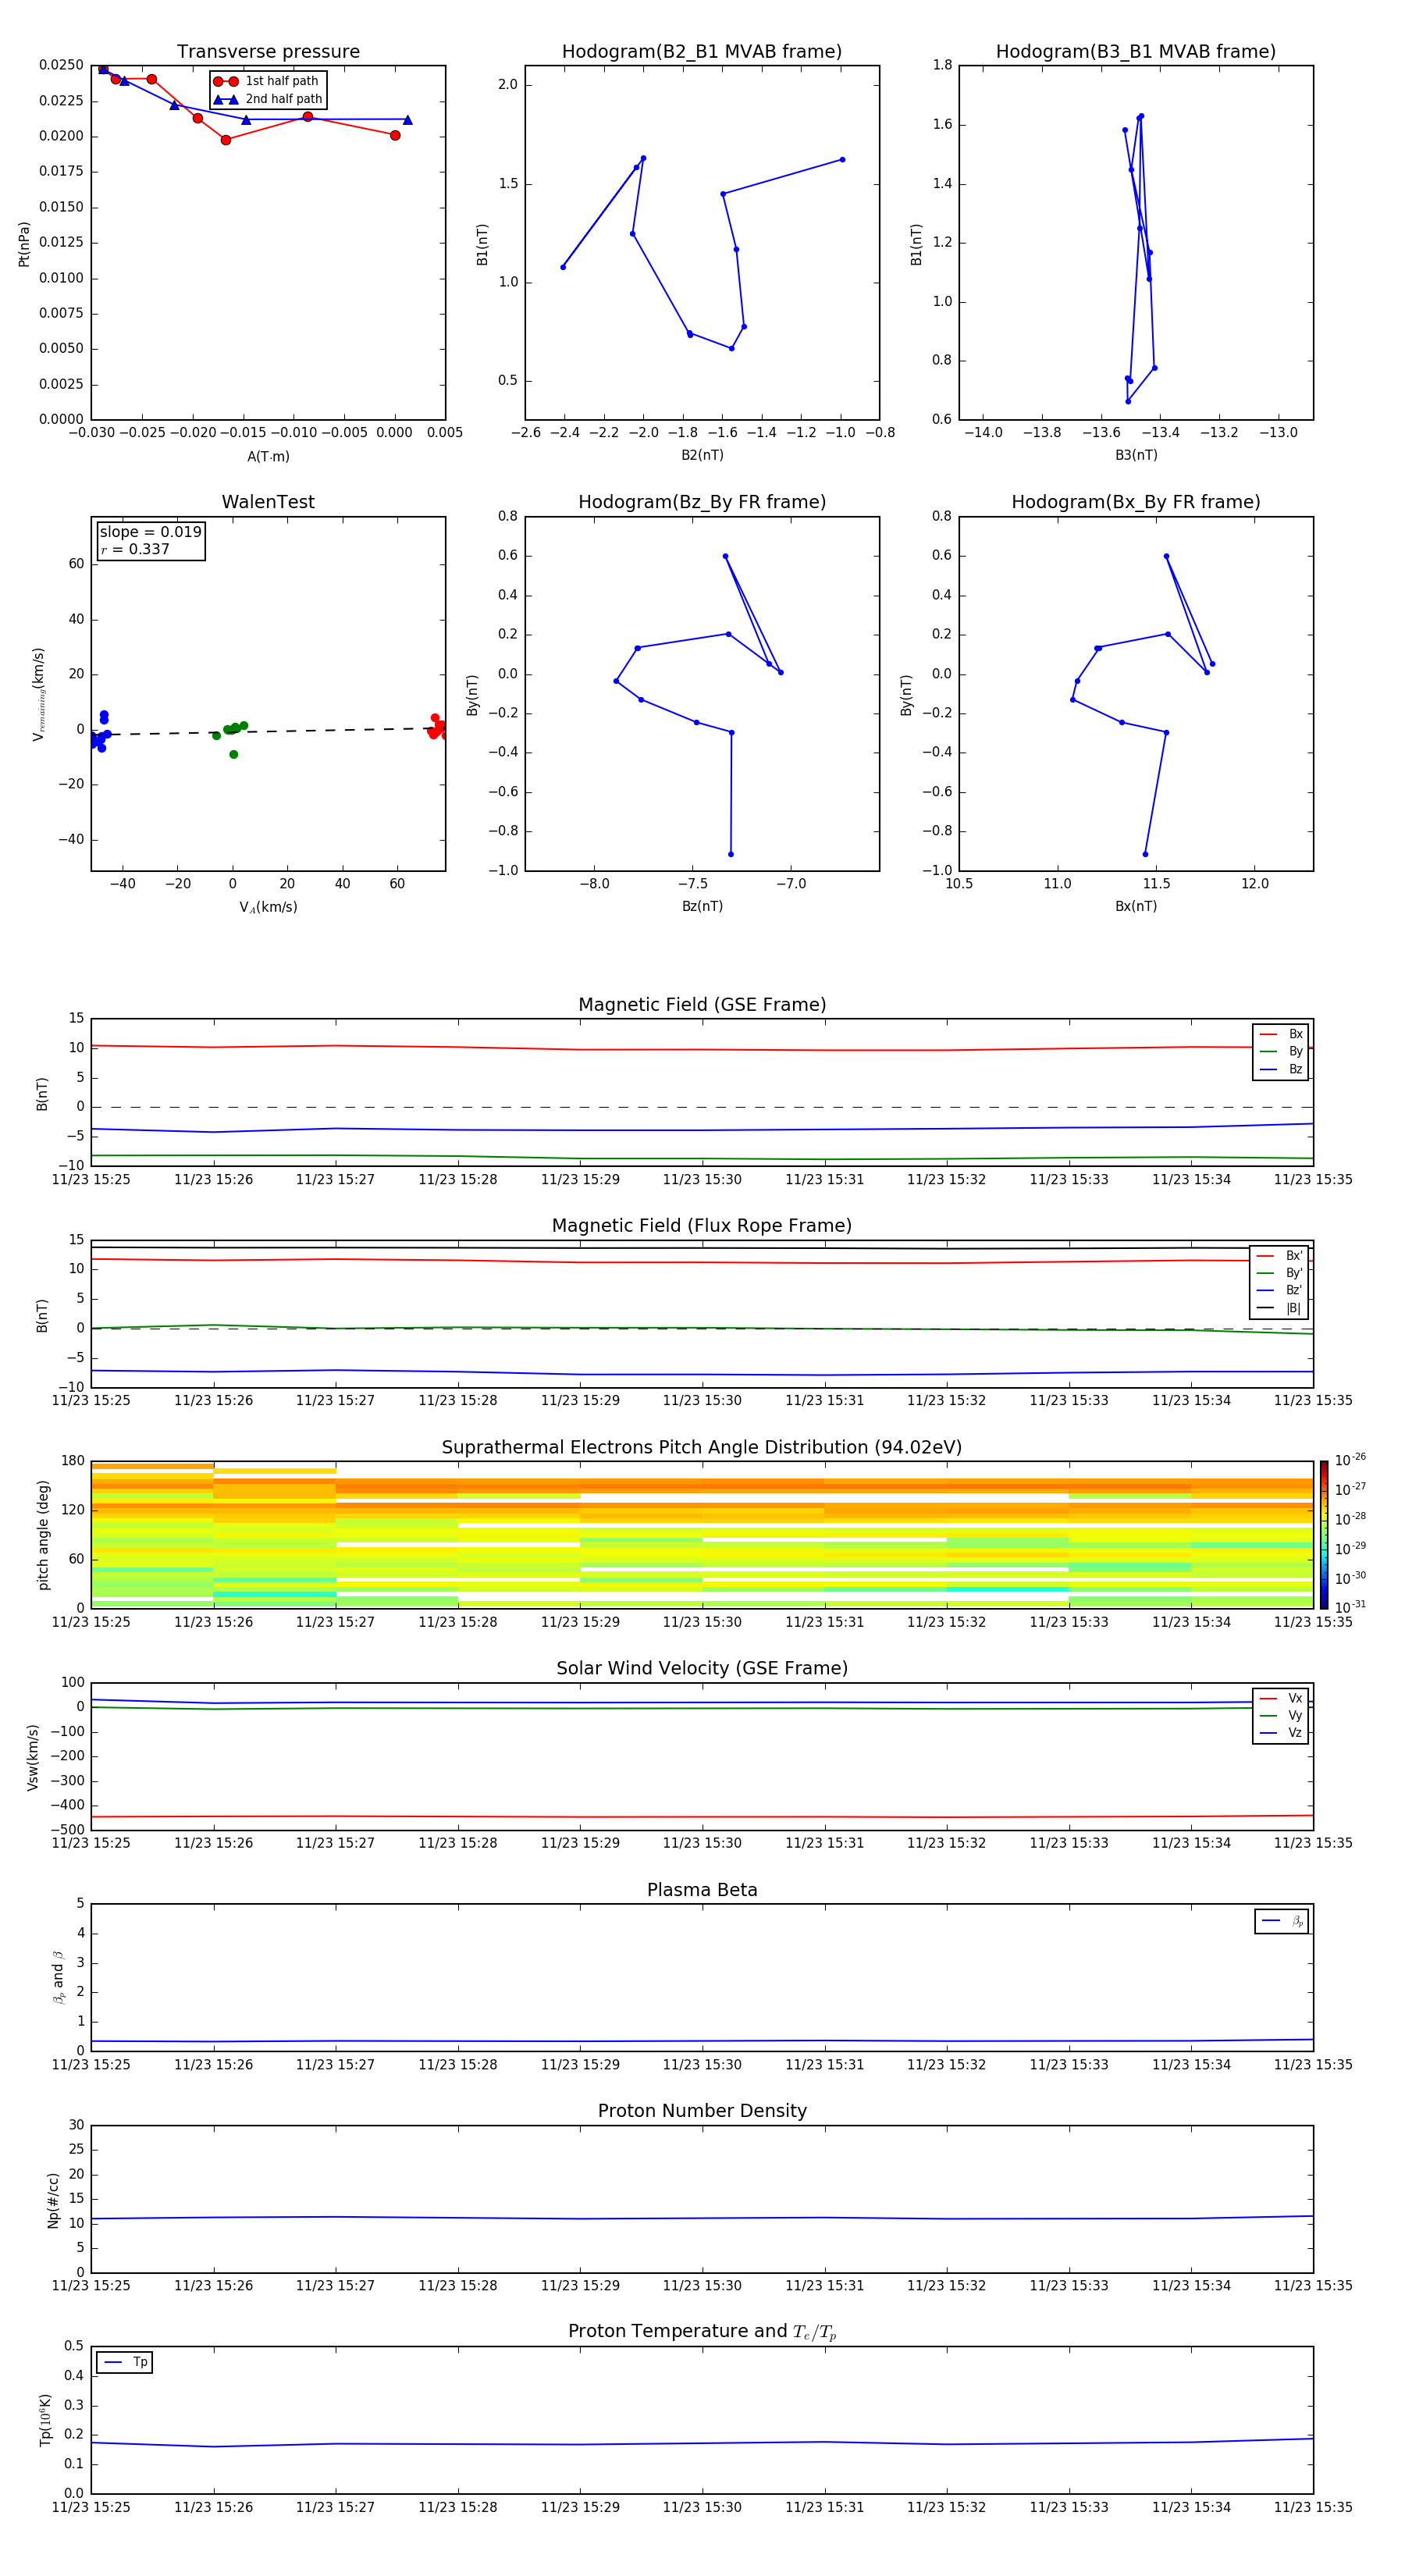Click the 'Hodogram(B2_B1 MVAB frame)' title
The width and height of the screenshot is (1405, 2576).
click(702, 52)
